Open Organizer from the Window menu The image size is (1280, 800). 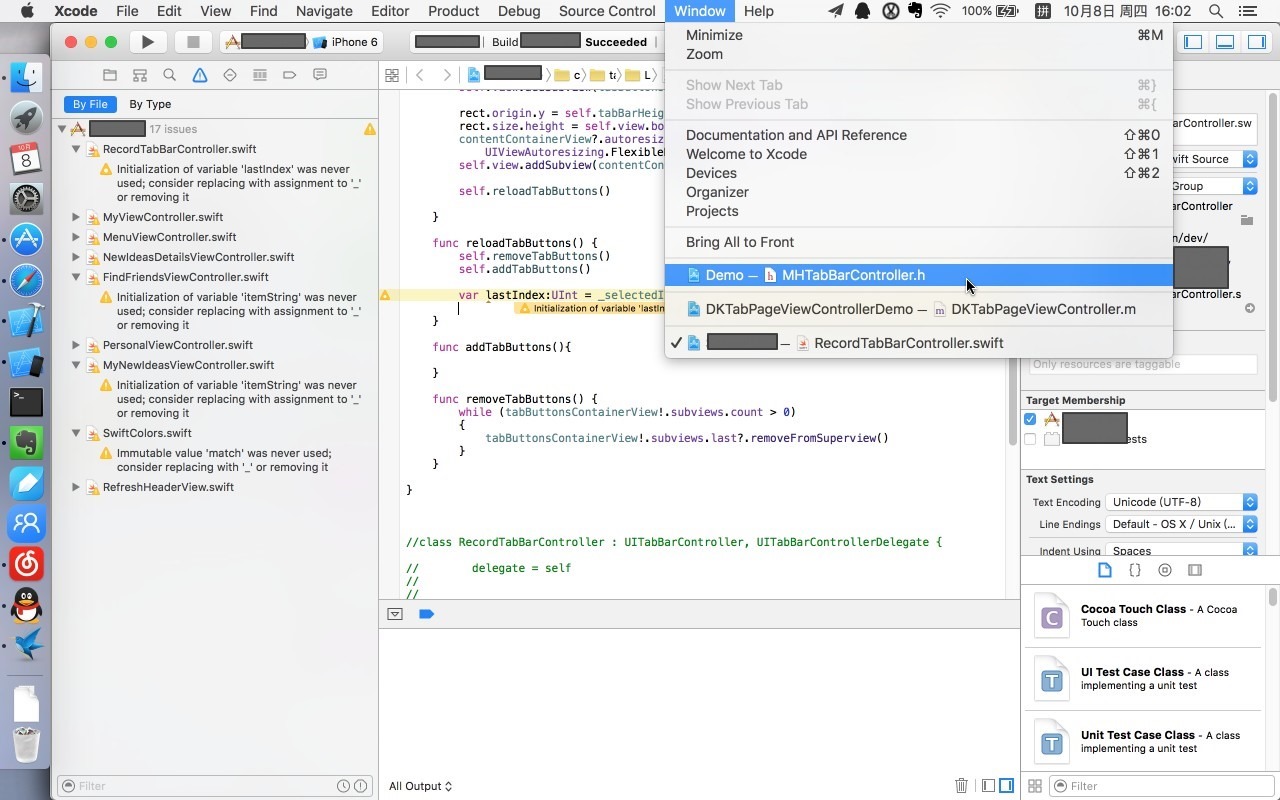(918, 192)
